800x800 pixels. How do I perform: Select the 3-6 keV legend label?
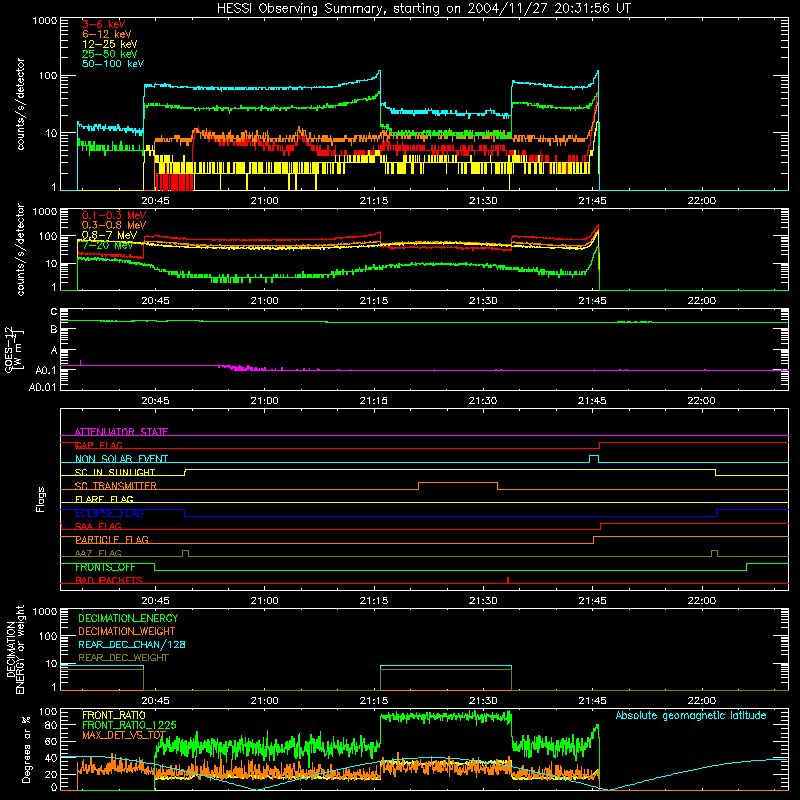coord(104,24)
